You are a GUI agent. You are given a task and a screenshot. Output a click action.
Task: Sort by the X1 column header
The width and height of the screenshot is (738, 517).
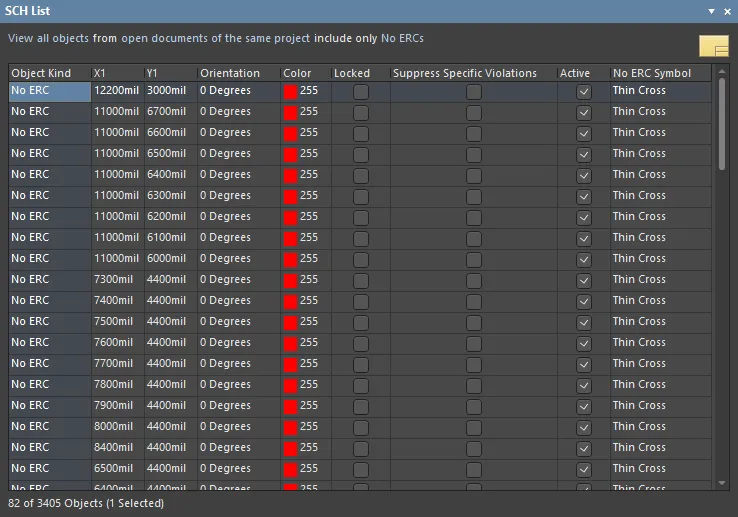(118, 73)
